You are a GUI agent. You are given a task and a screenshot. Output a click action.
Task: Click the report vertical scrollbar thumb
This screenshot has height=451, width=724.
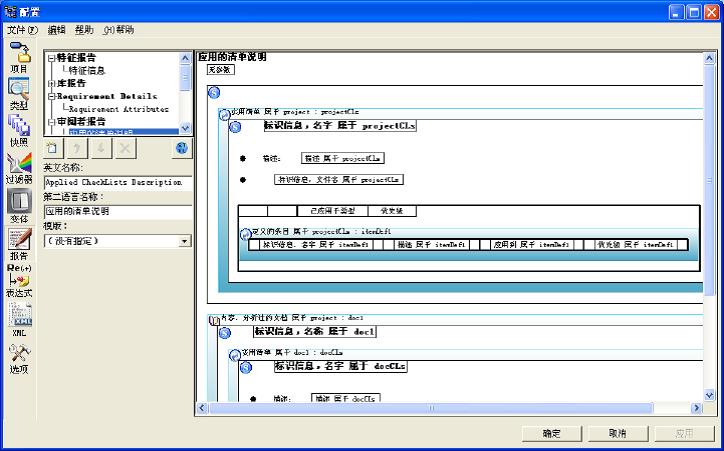pyautogui.click(x=709, y=180)
